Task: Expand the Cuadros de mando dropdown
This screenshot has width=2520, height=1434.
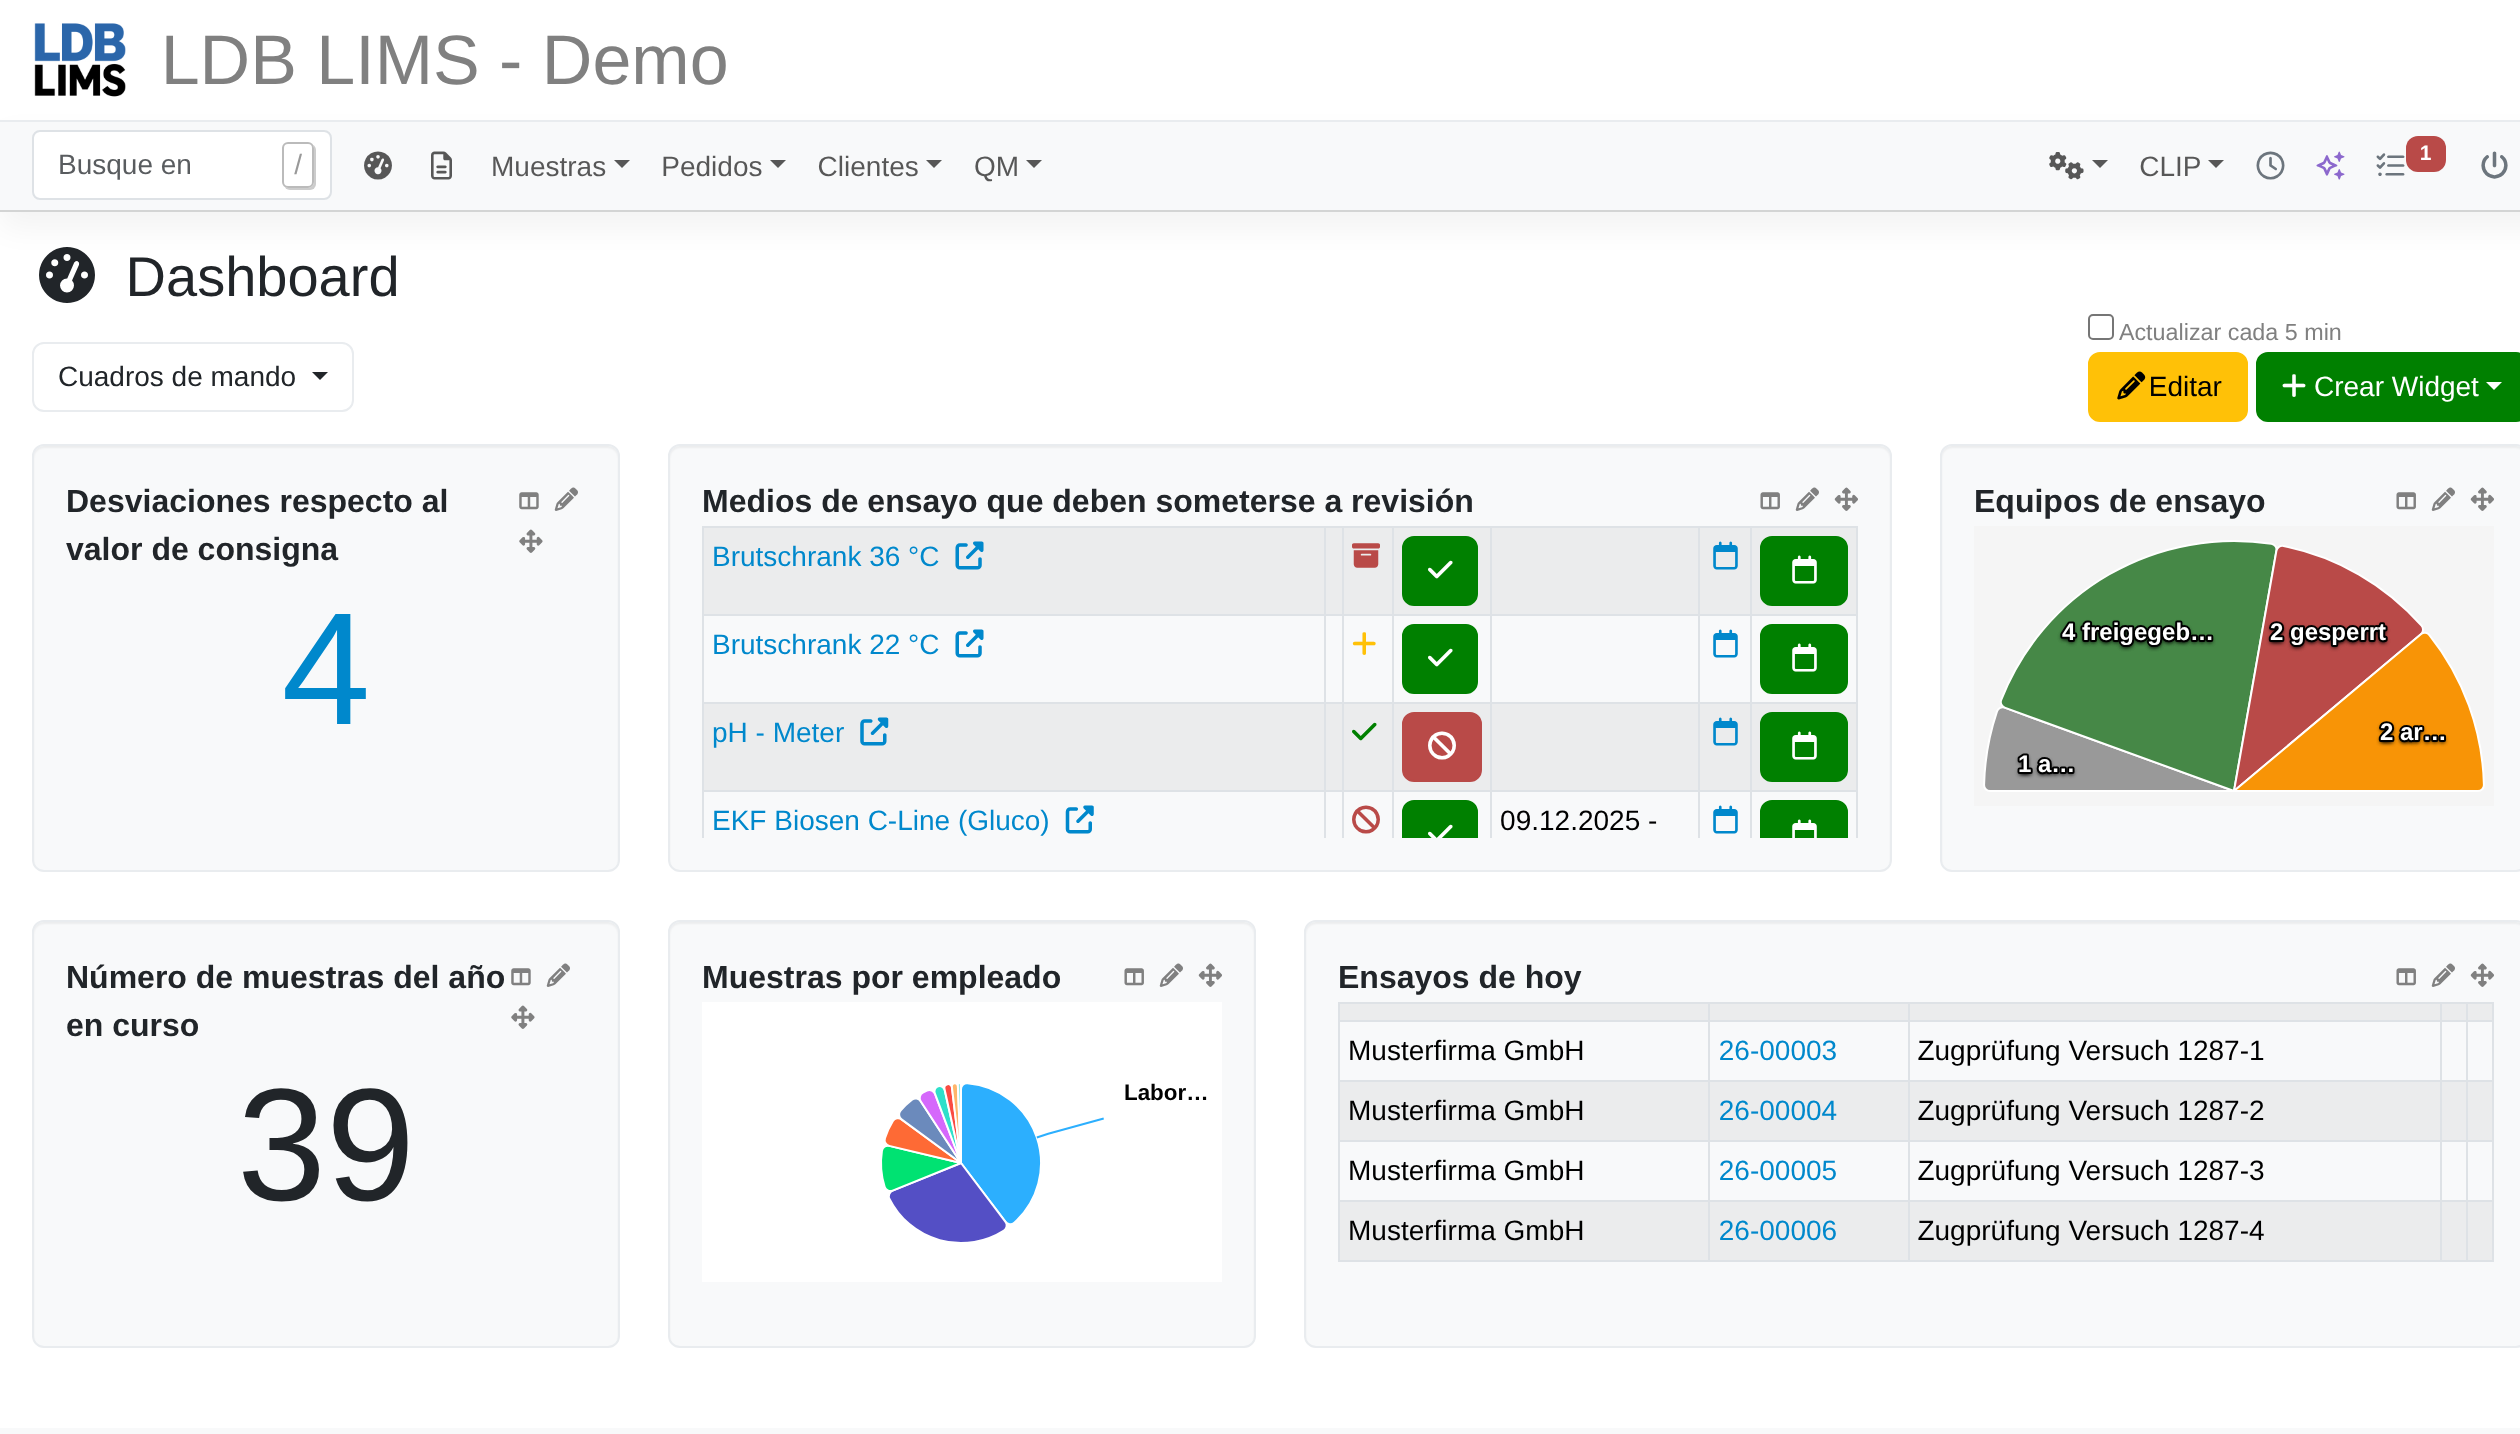Action: click(x=193, y=377)
